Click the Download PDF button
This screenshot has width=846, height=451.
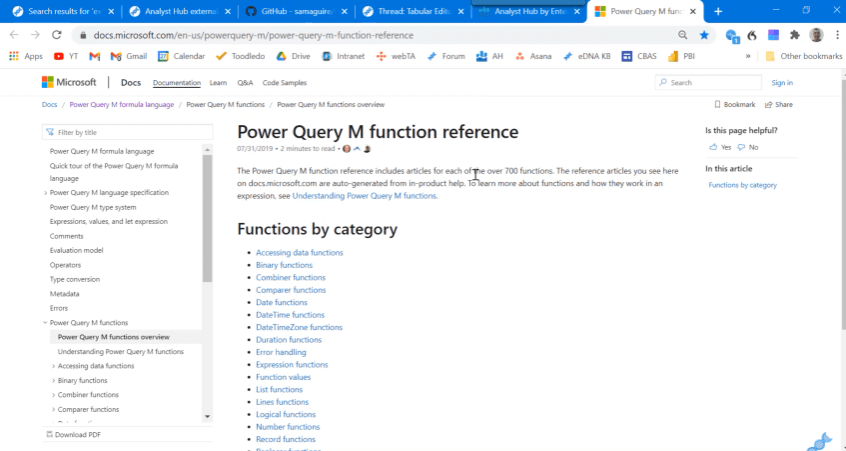73,435
